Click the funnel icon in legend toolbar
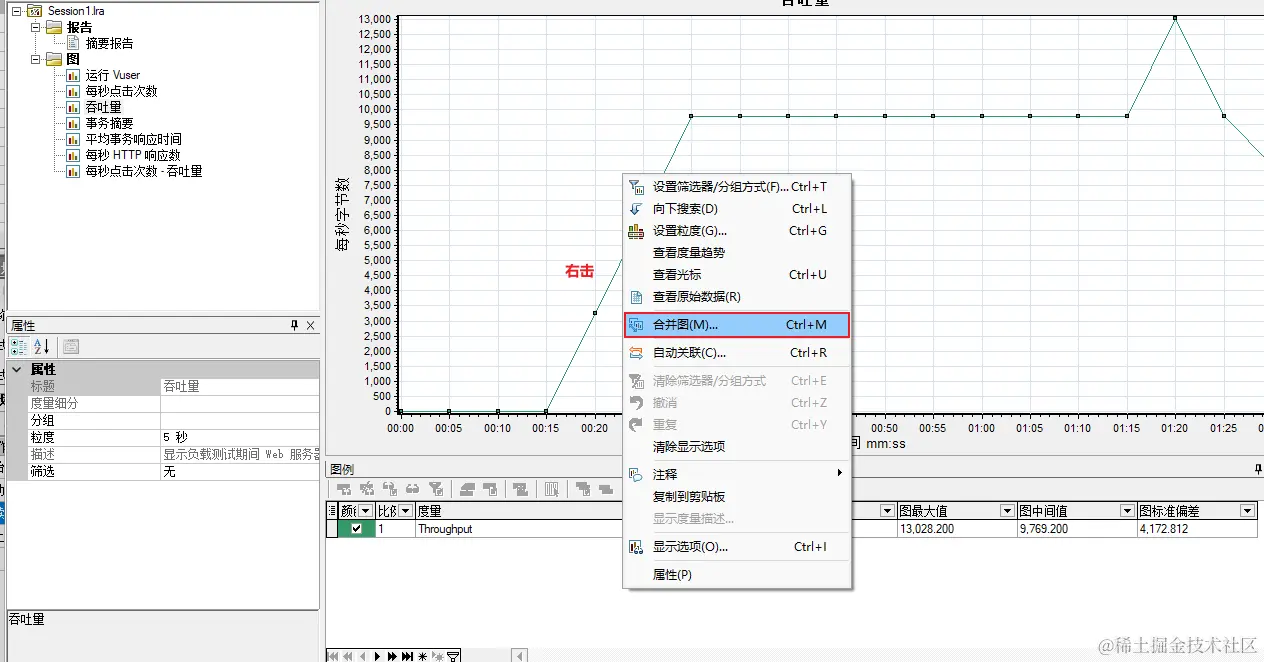 click(x=436, y=489)
